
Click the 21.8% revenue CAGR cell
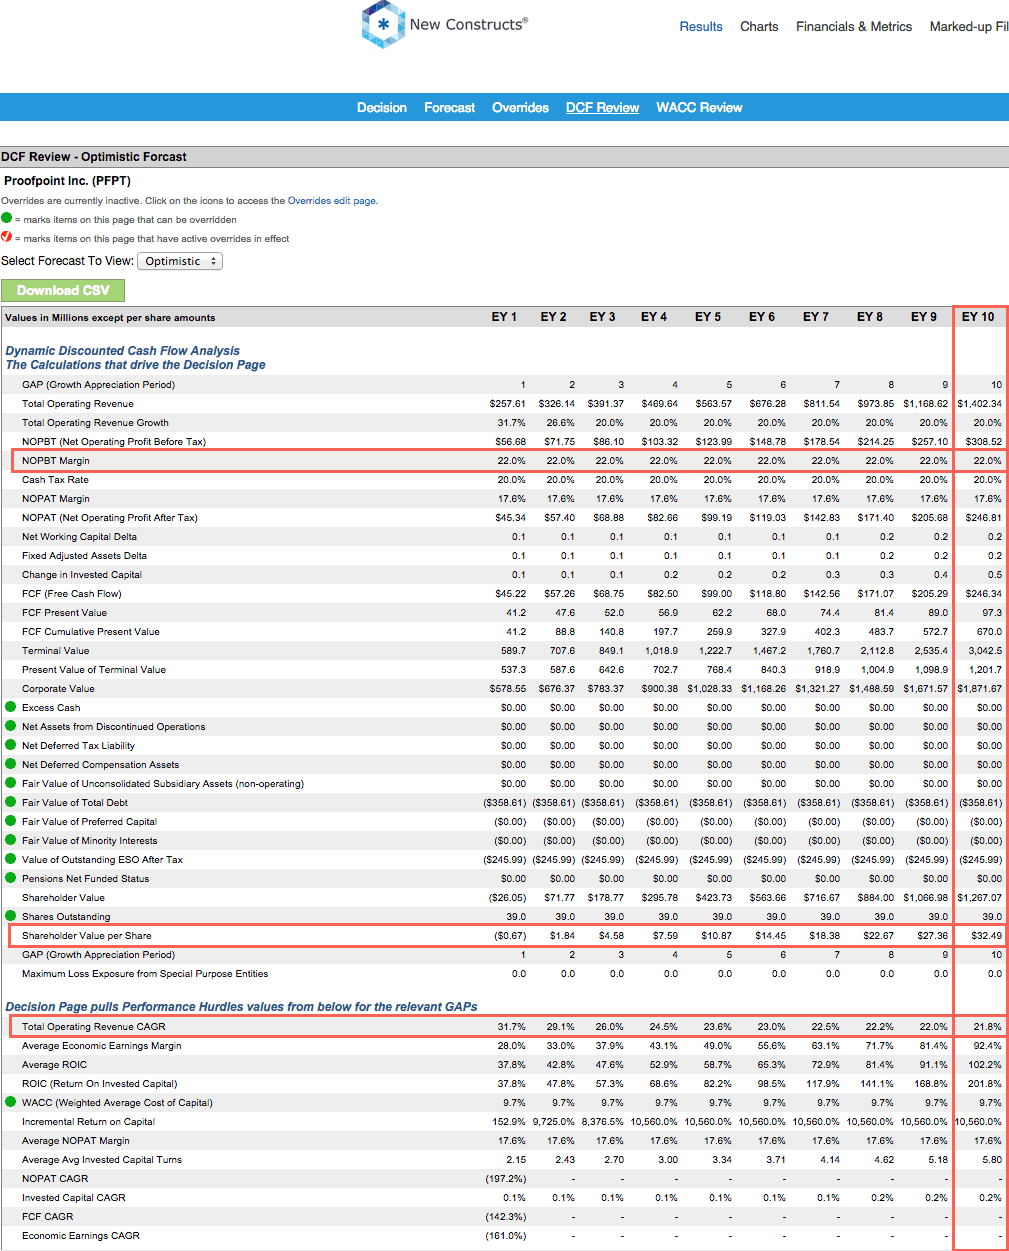point(988,1027)
